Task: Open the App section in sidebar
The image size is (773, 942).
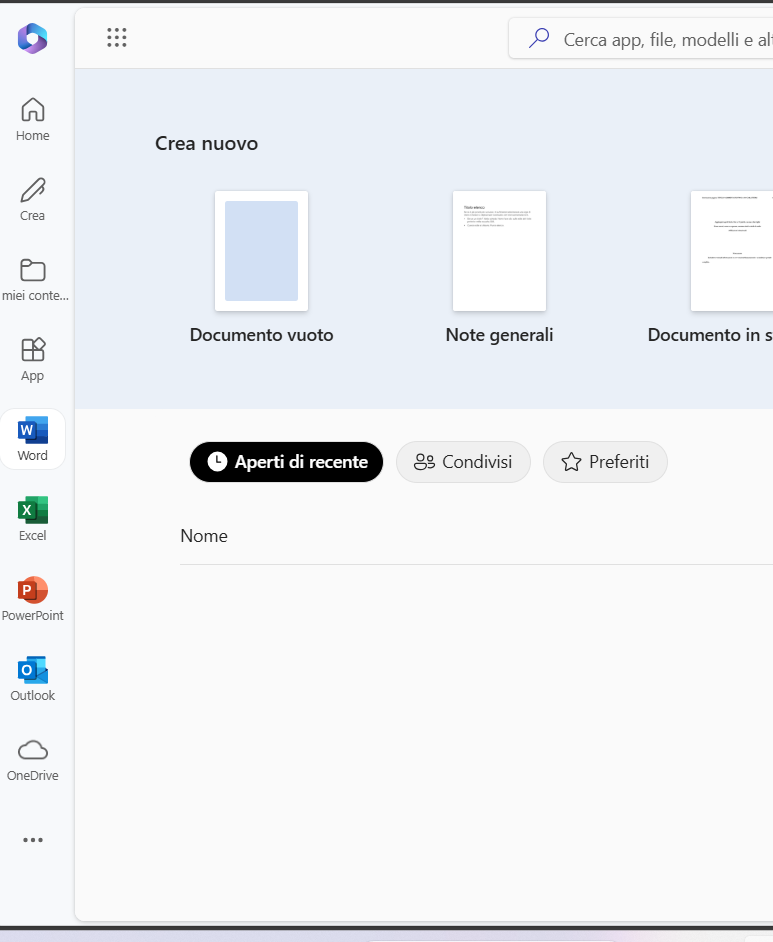Action: (33, 359)
